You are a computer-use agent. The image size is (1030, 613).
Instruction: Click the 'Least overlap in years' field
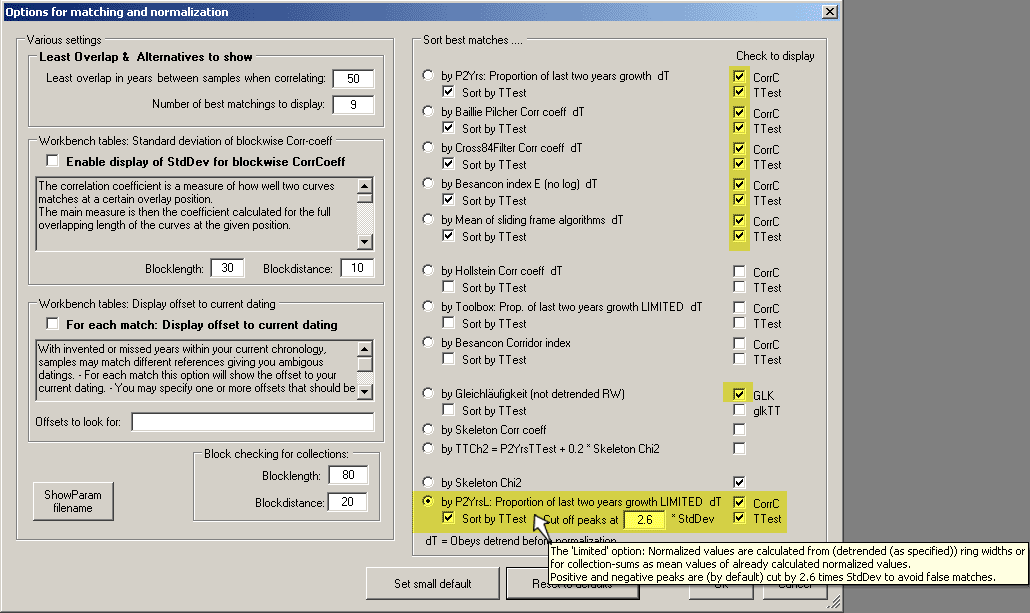pos(353,79)
